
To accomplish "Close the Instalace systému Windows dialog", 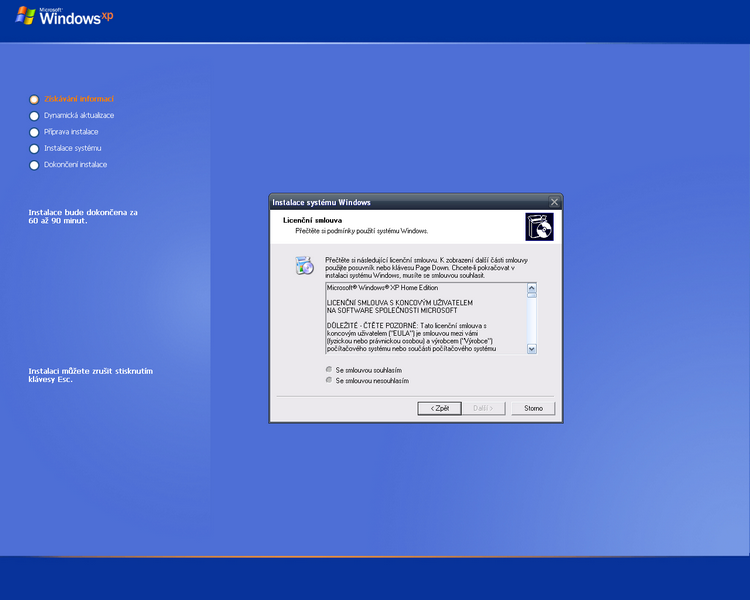I will [x=554, y=202].
